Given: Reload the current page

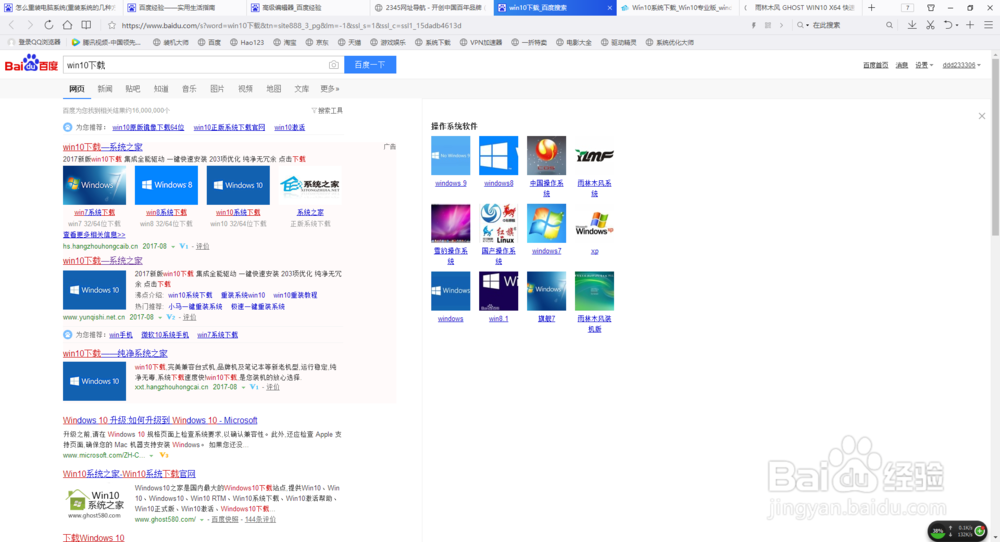Looking at the screenshot, I should [48, 25].
